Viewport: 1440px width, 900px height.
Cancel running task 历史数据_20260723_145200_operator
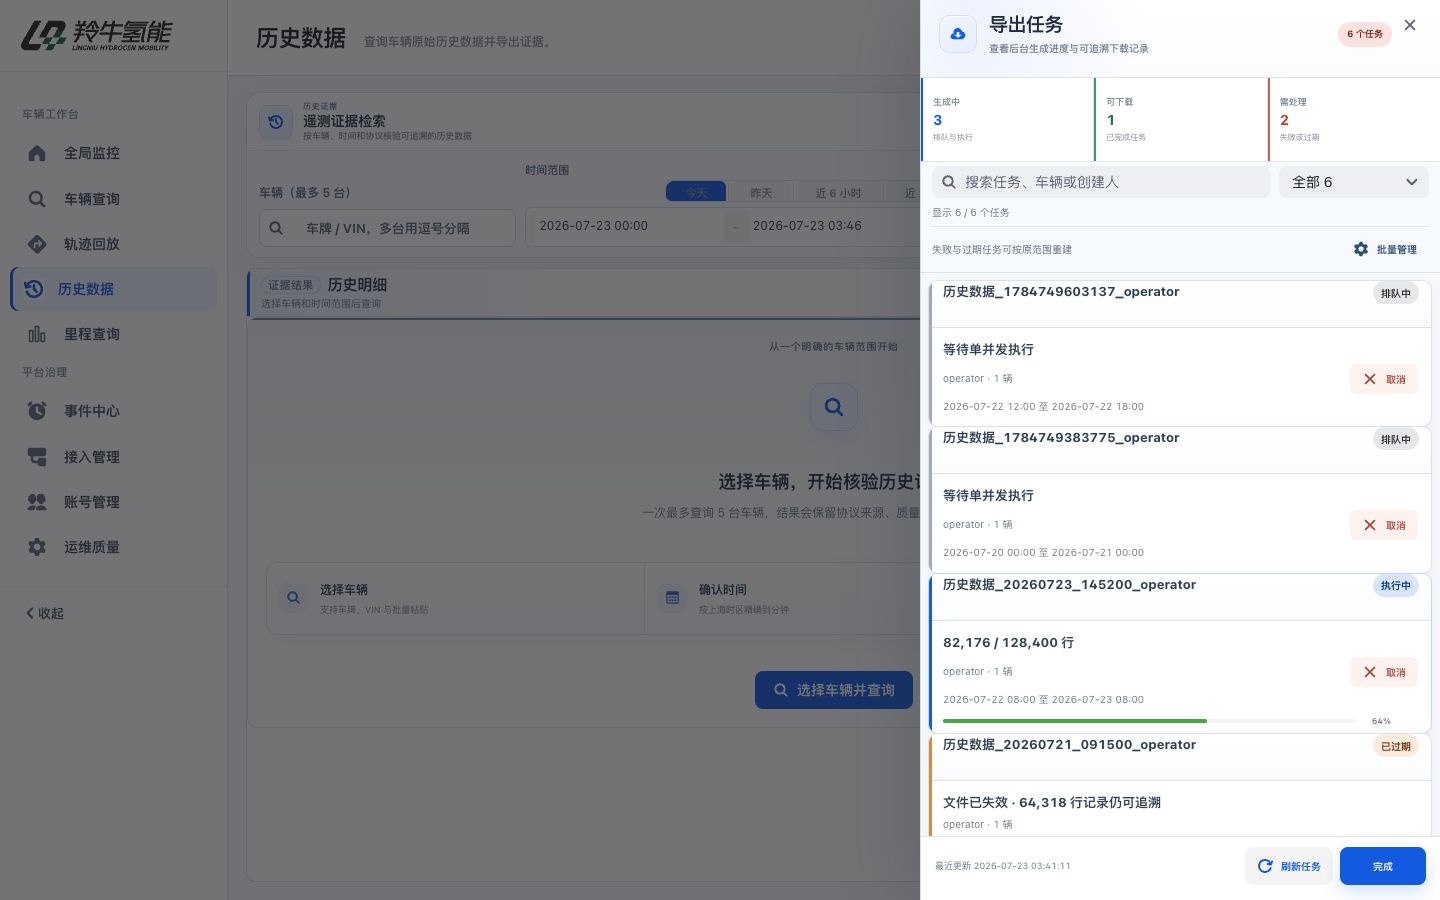tap(1384, 672)
